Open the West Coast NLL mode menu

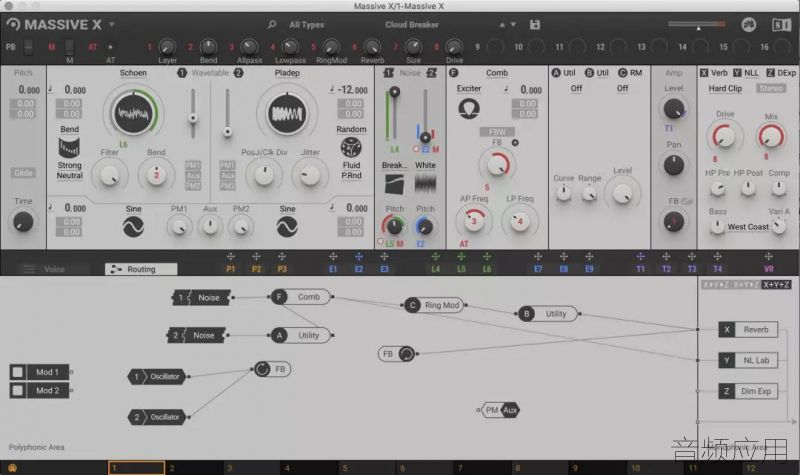748,227
